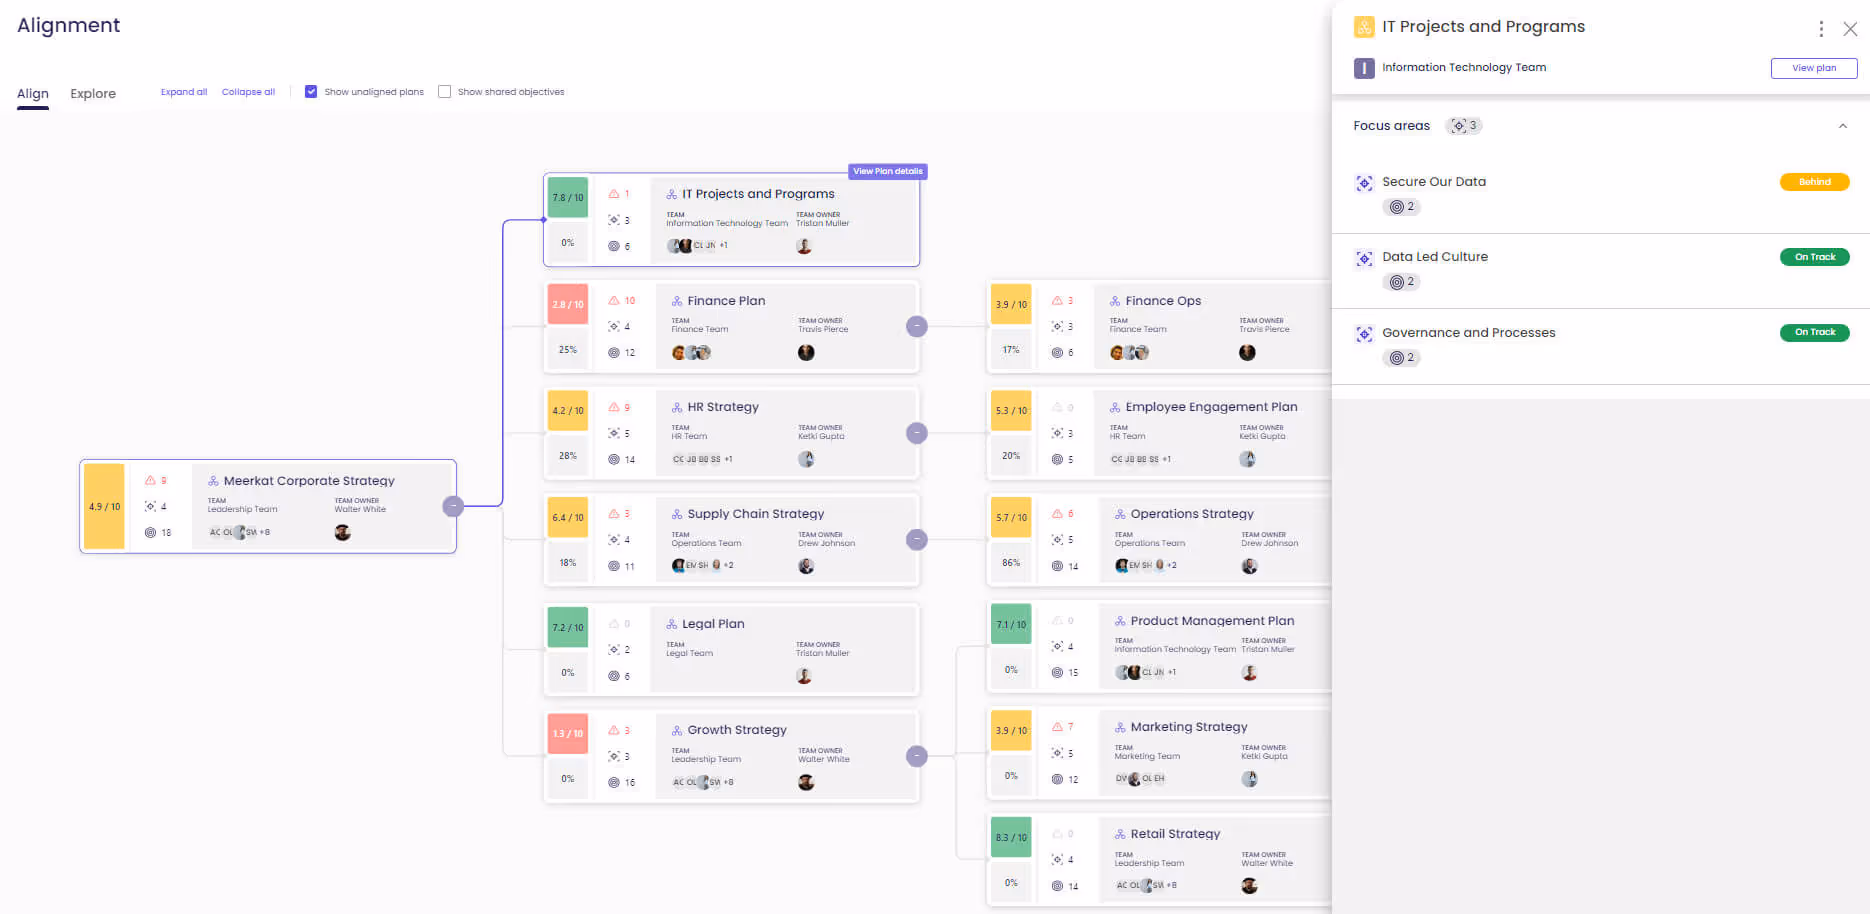The width and height of the screenshot is (1870, 914).
Task: Click the focus area icon beside Secure Our Data
Action: pyautogui.click(x=1364, y=183)
